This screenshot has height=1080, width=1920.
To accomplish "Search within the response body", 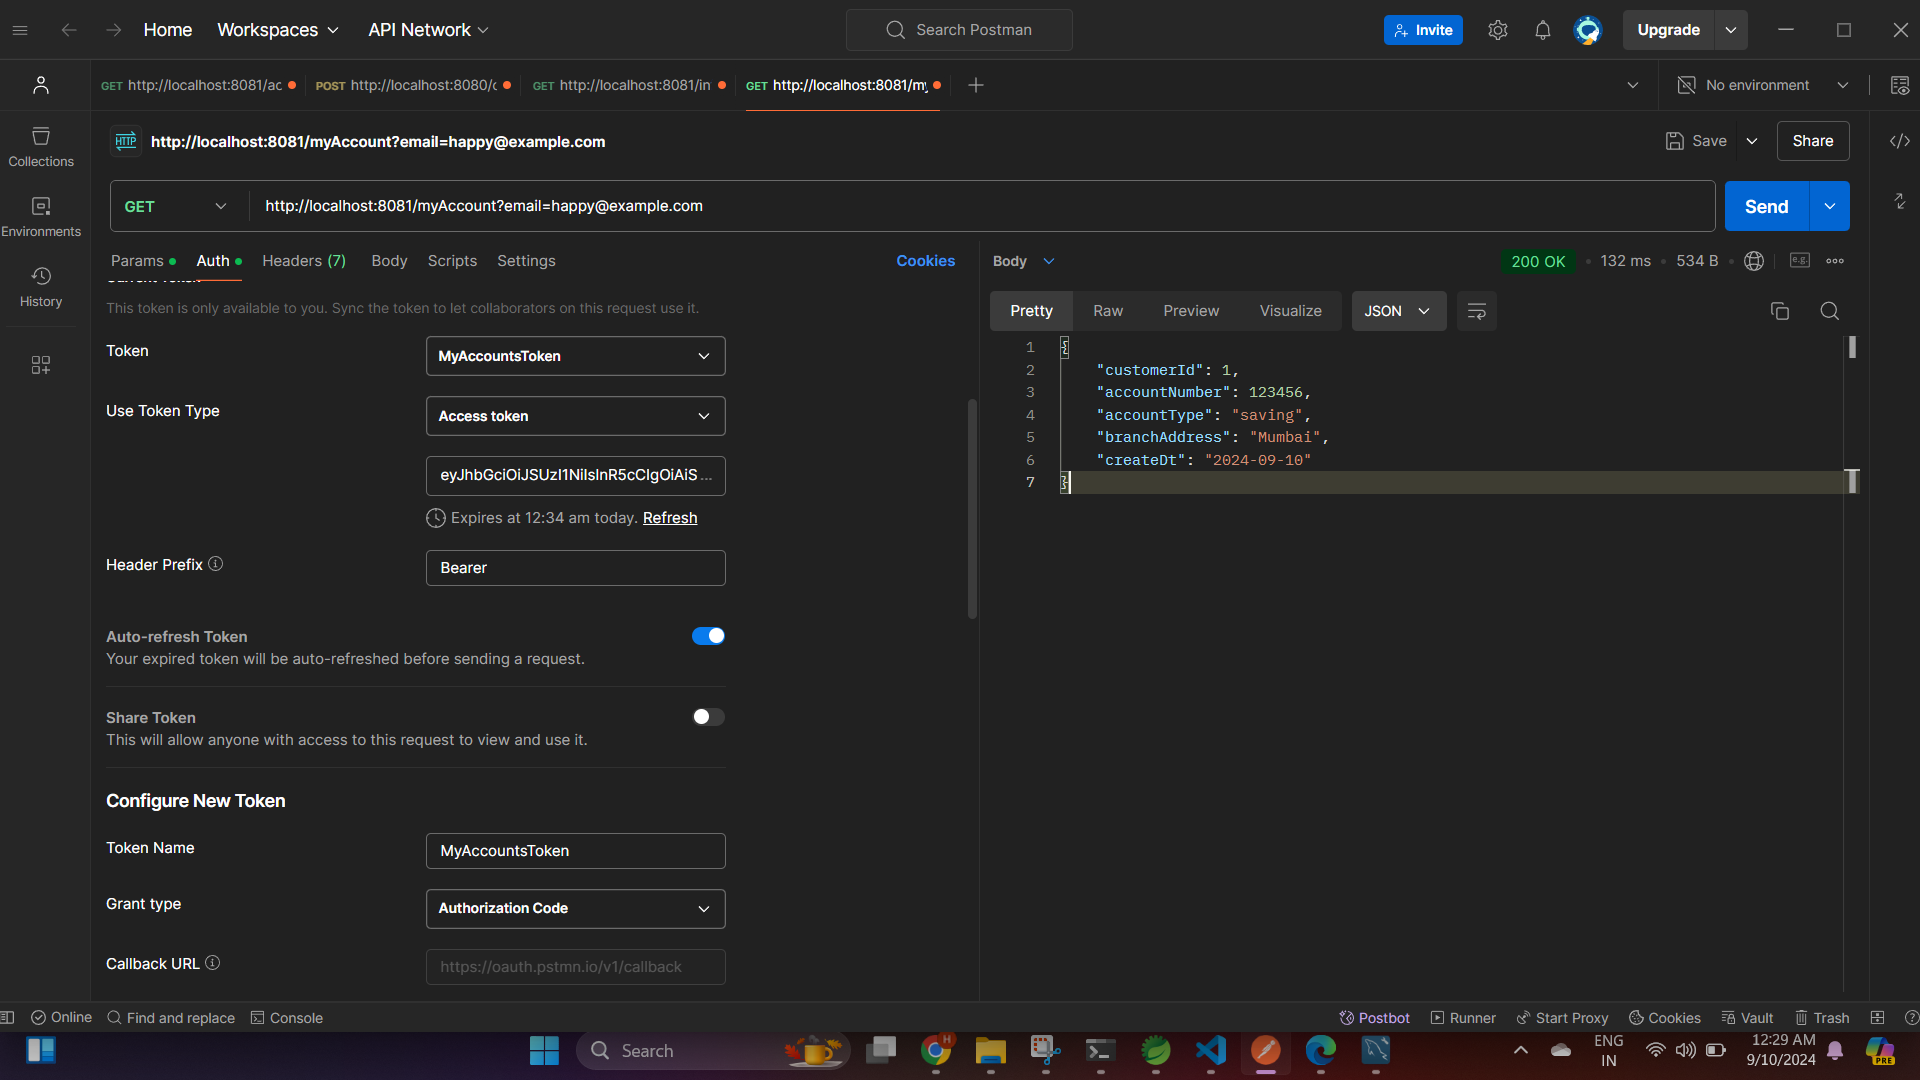I will point(1829,311).
